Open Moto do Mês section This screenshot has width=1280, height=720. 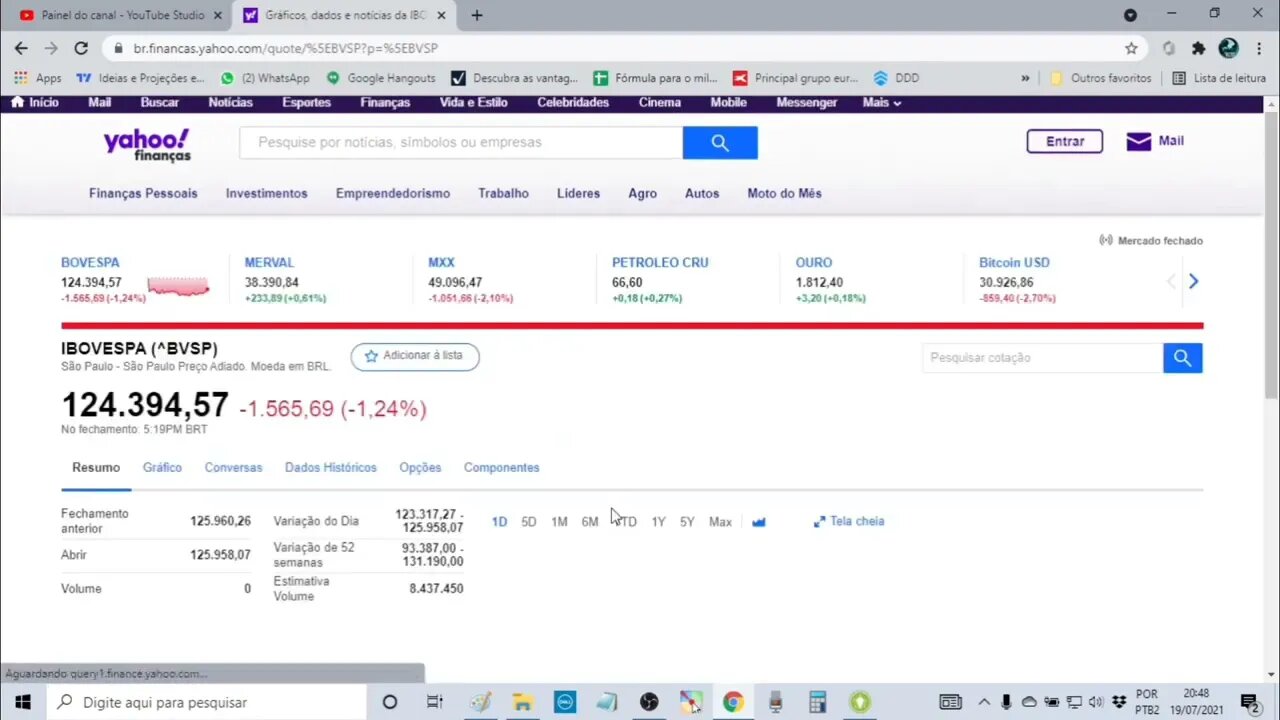[x=784, y=193]
